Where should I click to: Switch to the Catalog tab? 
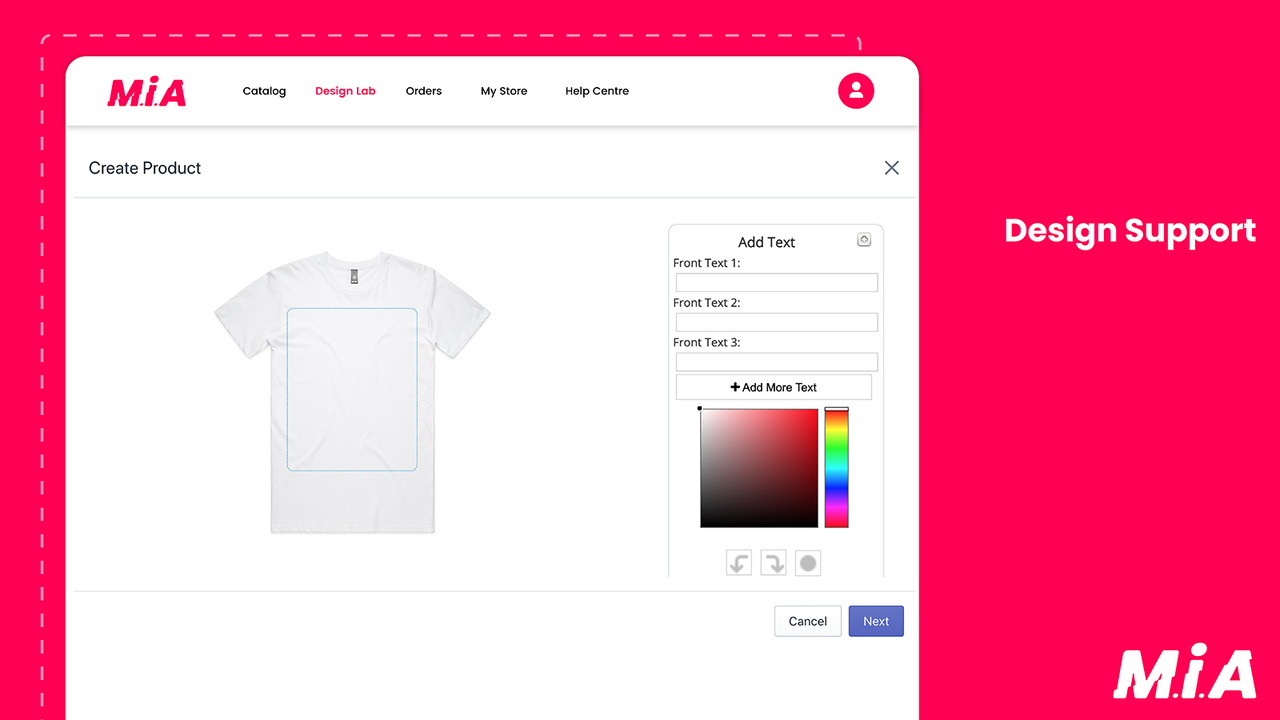pyautogui.click(x=264, y=91)
